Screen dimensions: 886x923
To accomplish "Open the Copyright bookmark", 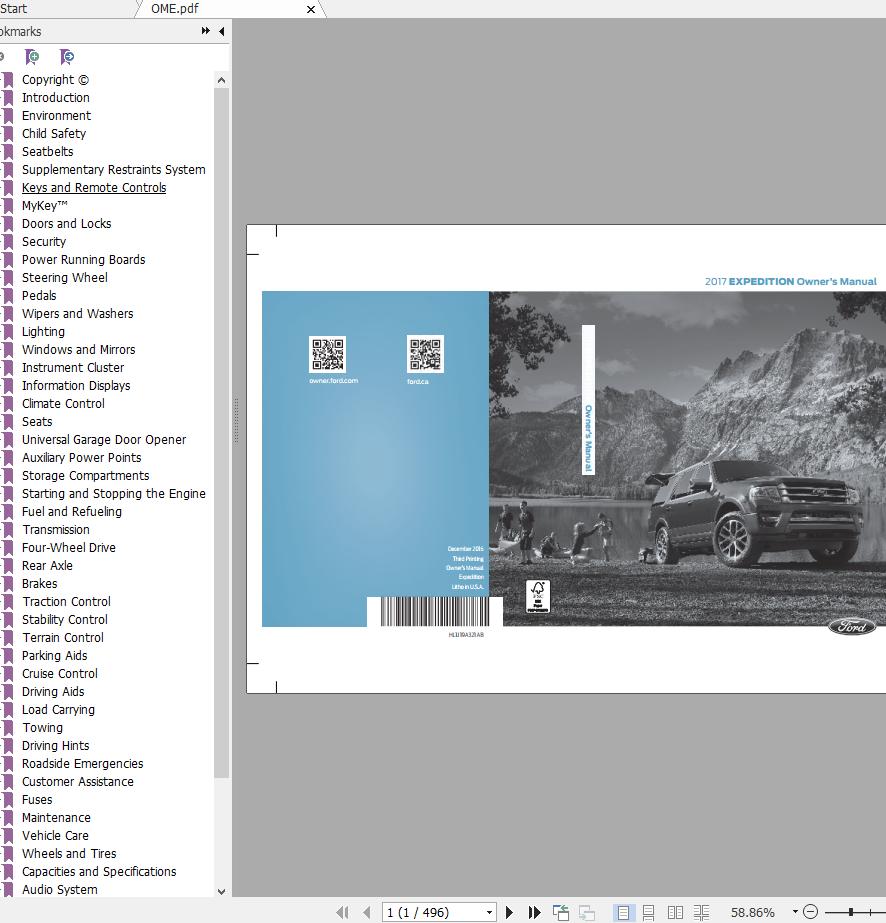I will (55, 80).
